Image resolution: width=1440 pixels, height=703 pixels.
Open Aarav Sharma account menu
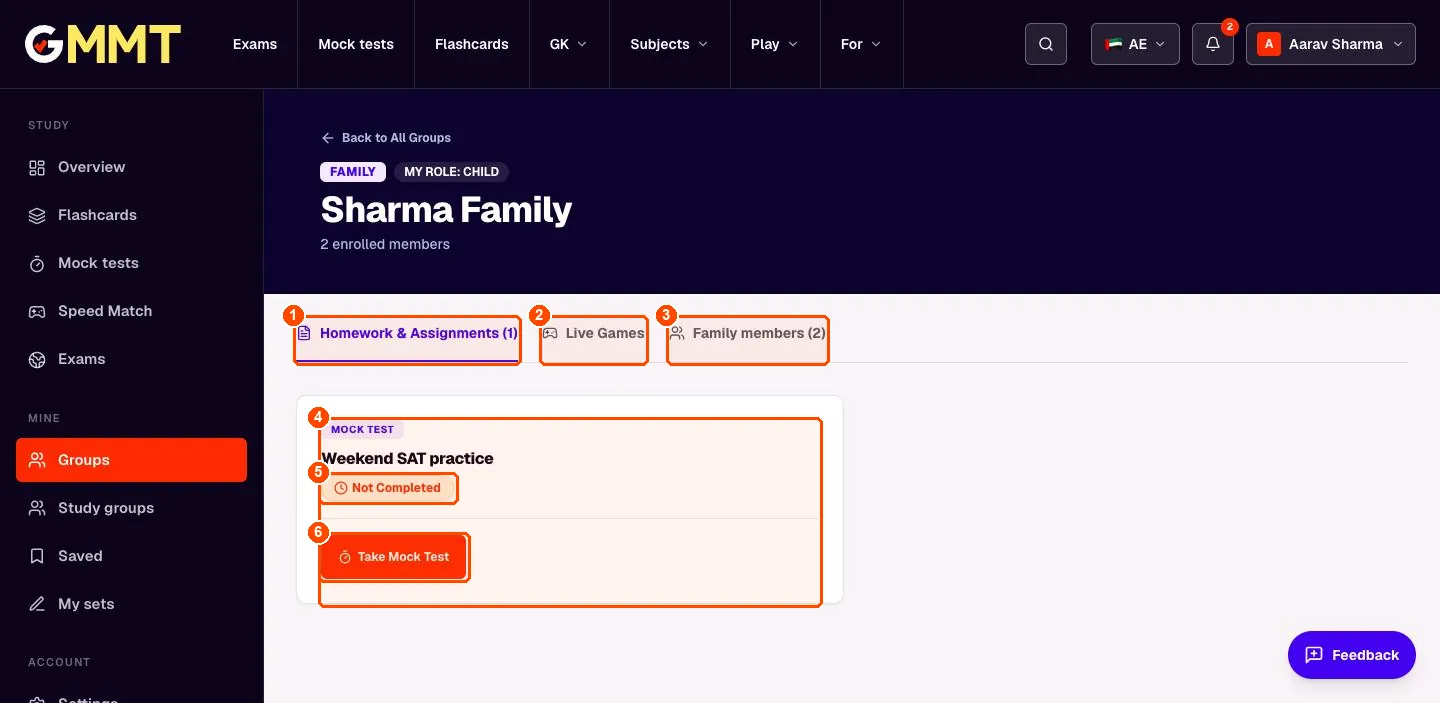click(1331, 44)
